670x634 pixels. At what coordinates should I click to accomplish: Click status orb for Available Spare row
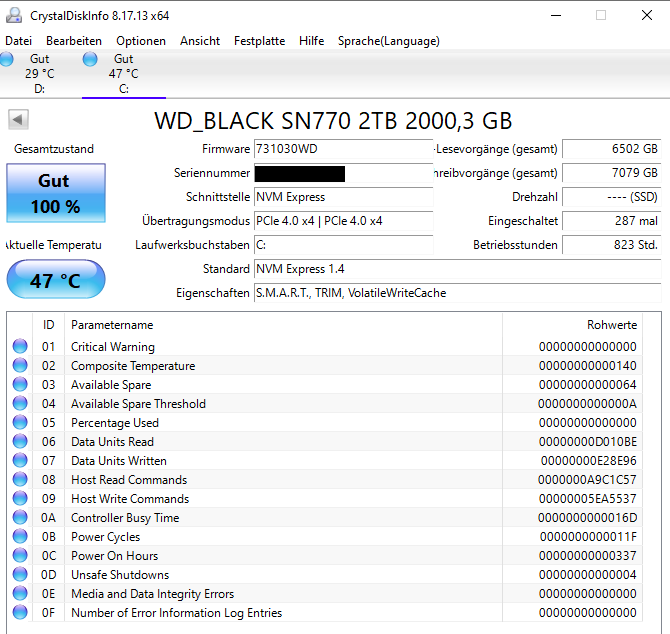click(20, 384)
